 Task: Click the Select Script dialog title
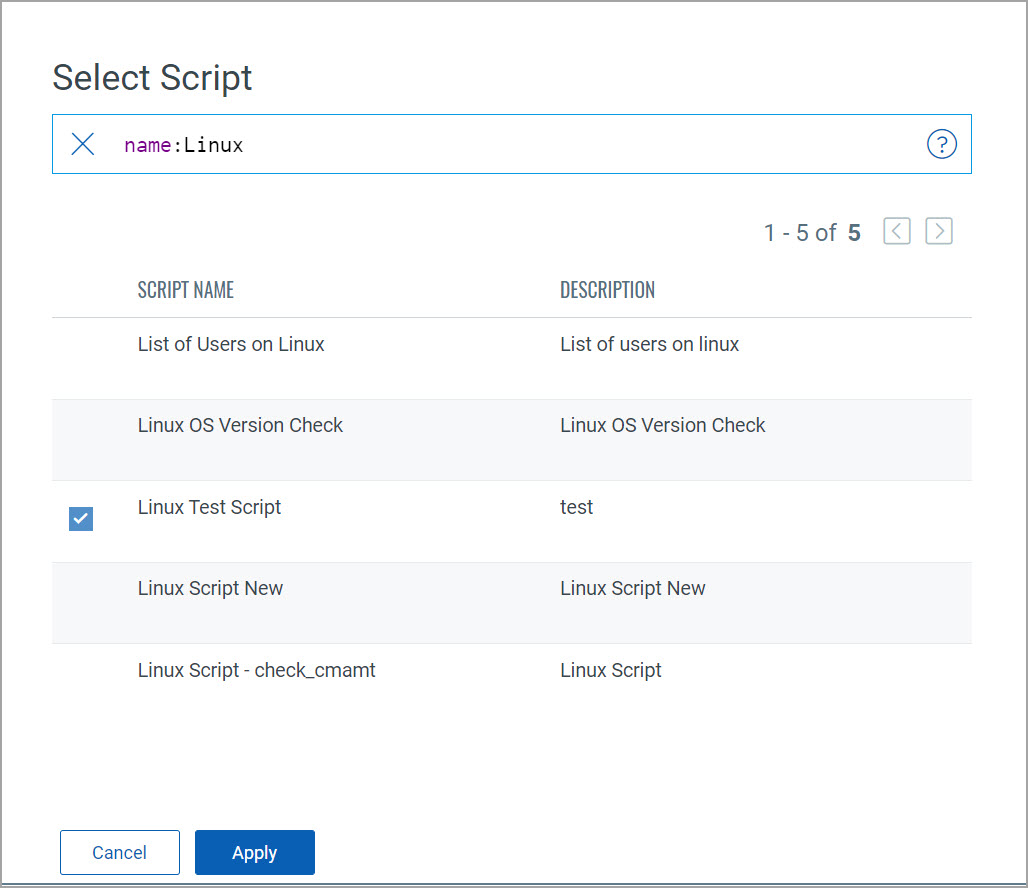(x=152, y=78)
